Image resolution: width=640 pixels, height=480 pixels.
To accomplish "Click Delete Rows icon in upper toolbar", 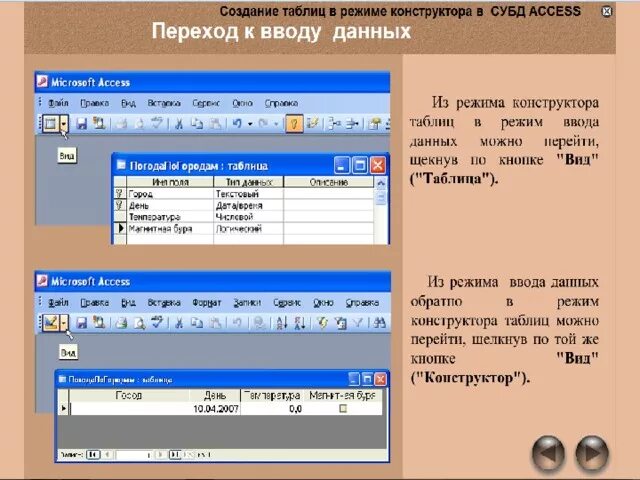I will (353, 124).
